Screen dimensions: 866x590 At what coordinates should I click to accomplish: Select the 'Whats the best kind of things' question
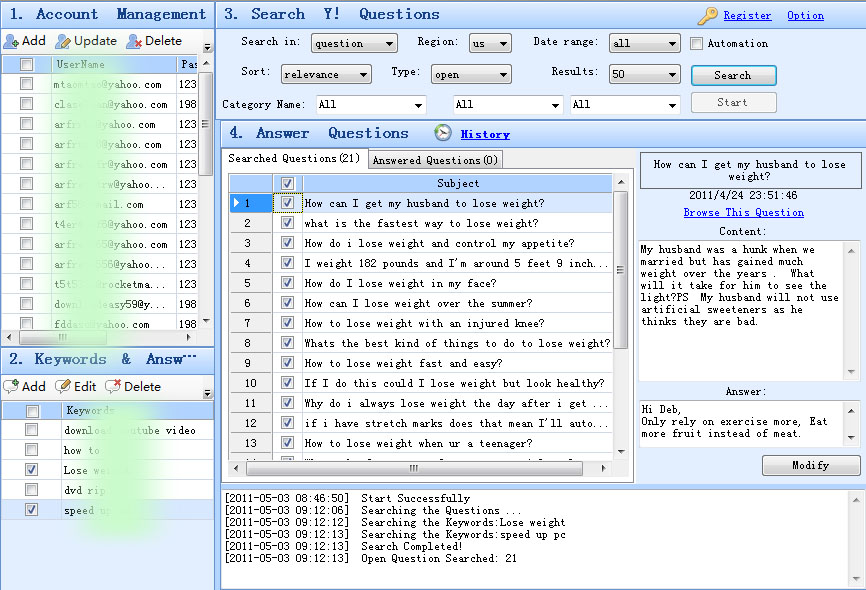(x=457, y=343)
